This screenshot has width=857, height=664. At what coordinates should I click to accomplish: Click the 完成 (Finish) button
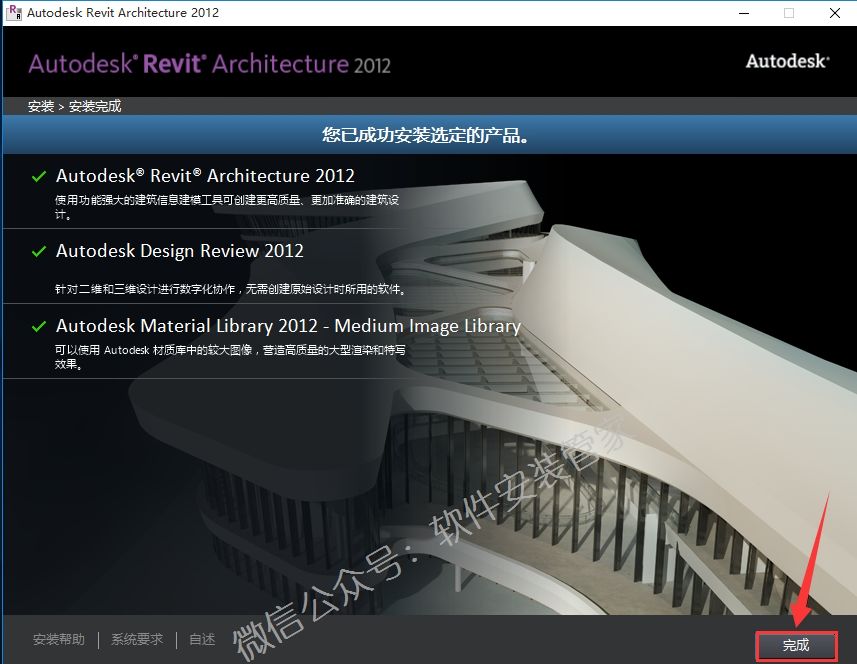[x=795, y=646]
